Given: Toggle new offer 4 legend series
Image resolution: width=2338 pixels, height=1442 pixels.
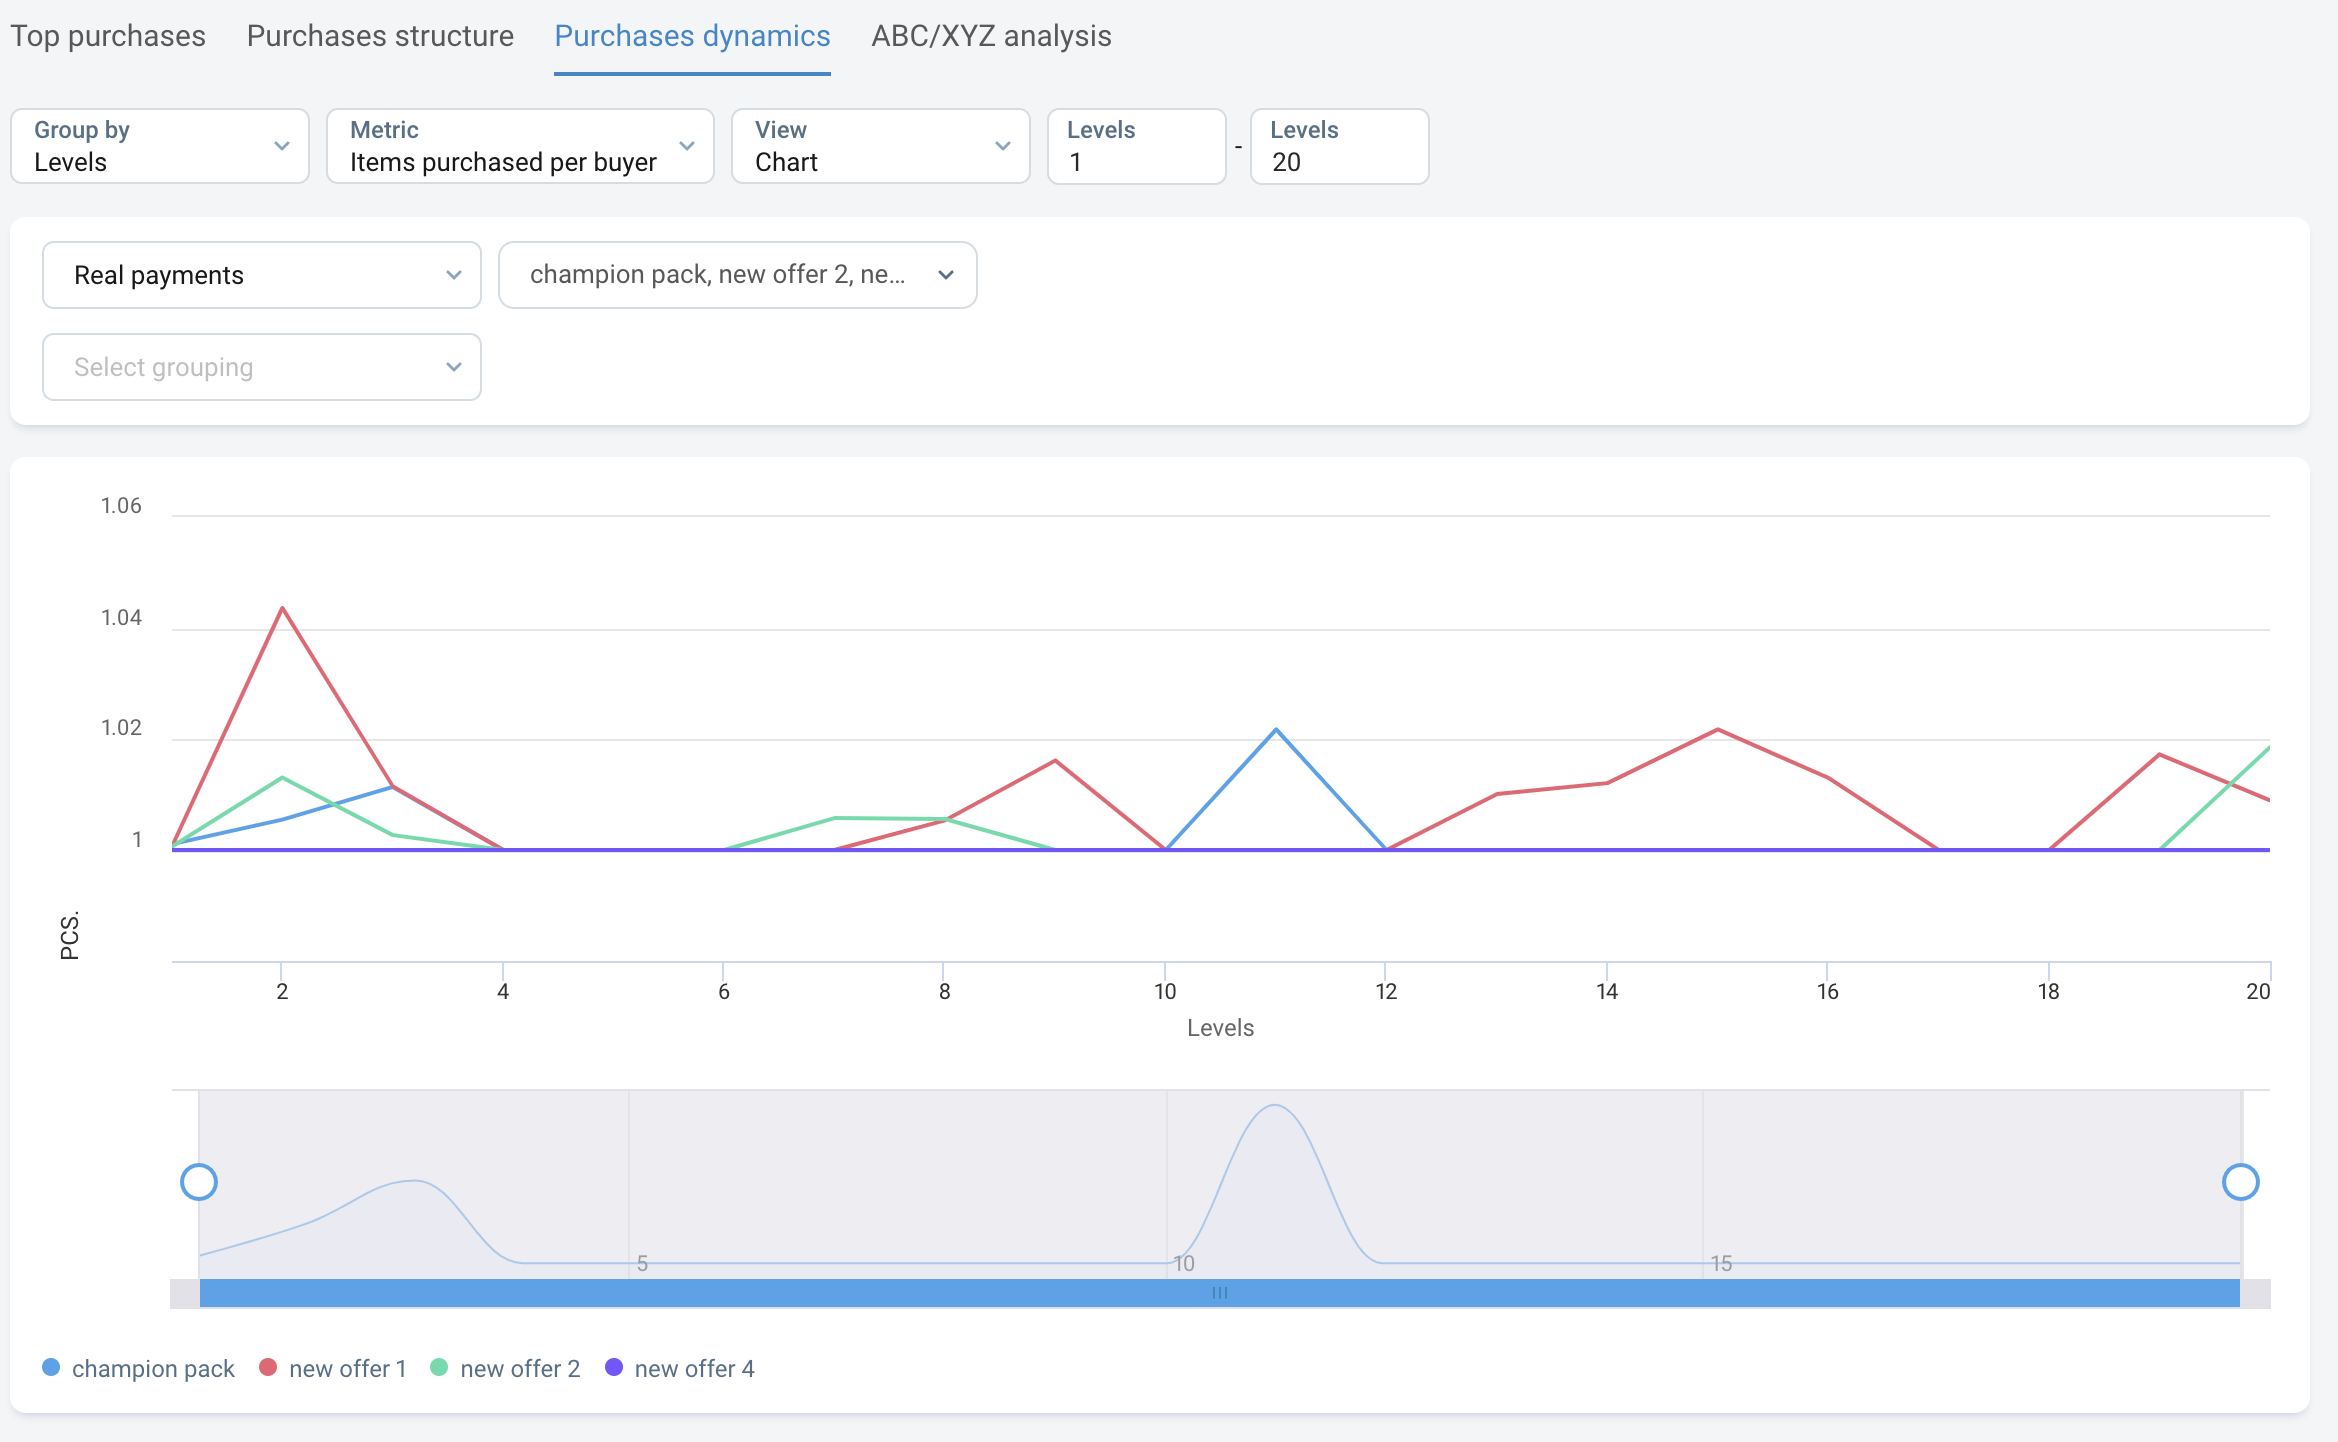Looking at the screenshot, I should [x=680, y=1368].
